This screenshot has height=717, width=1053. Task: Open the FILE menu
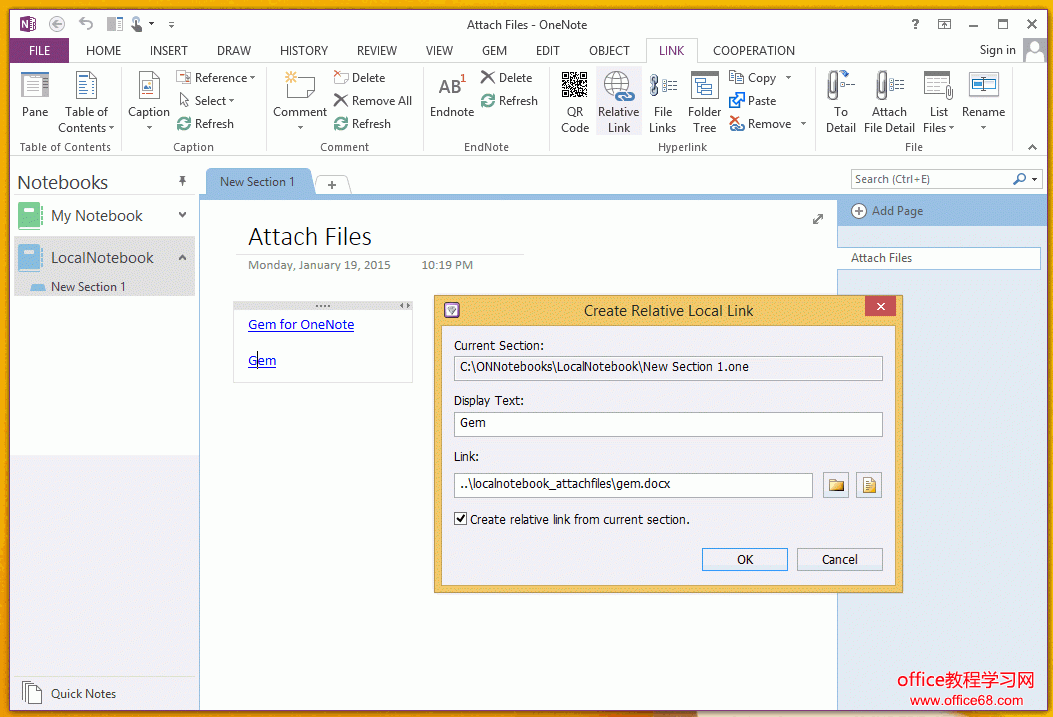(x=39, y=51)
